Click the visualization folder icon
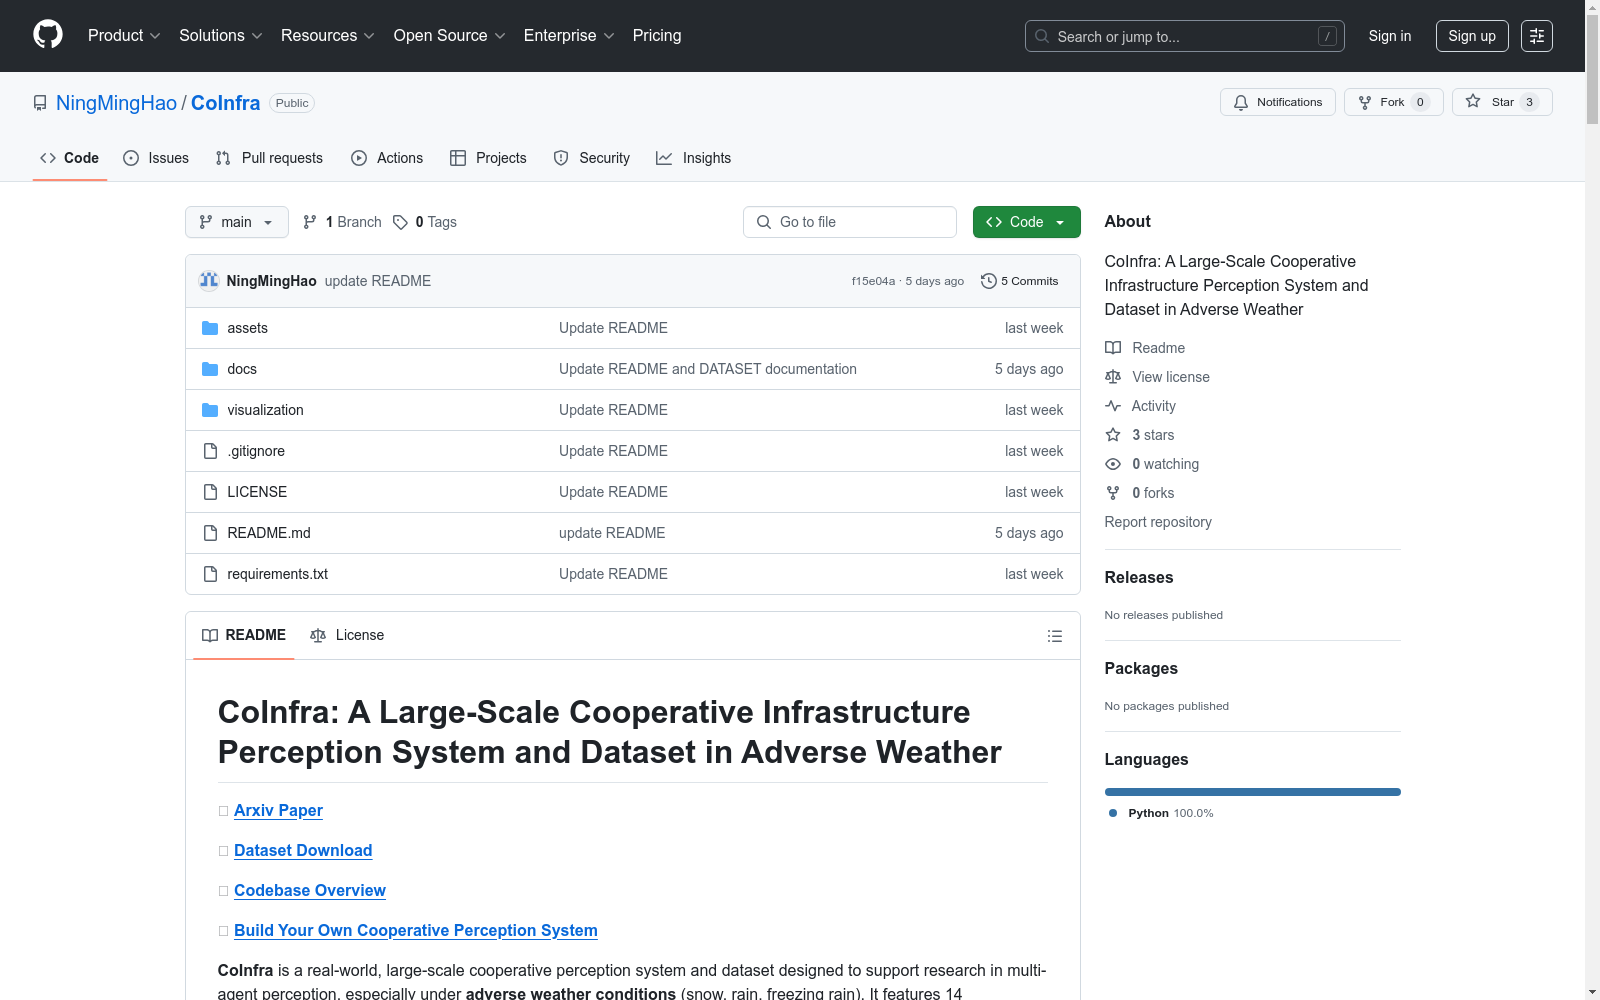The width and height of the screenshot is (1600, 1000). click(210, 410)
